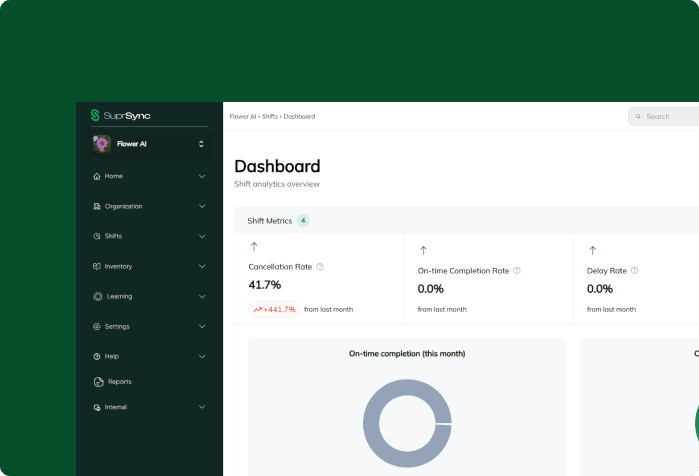Click the Help question-mark icon in sidebar

click(97, 357)
